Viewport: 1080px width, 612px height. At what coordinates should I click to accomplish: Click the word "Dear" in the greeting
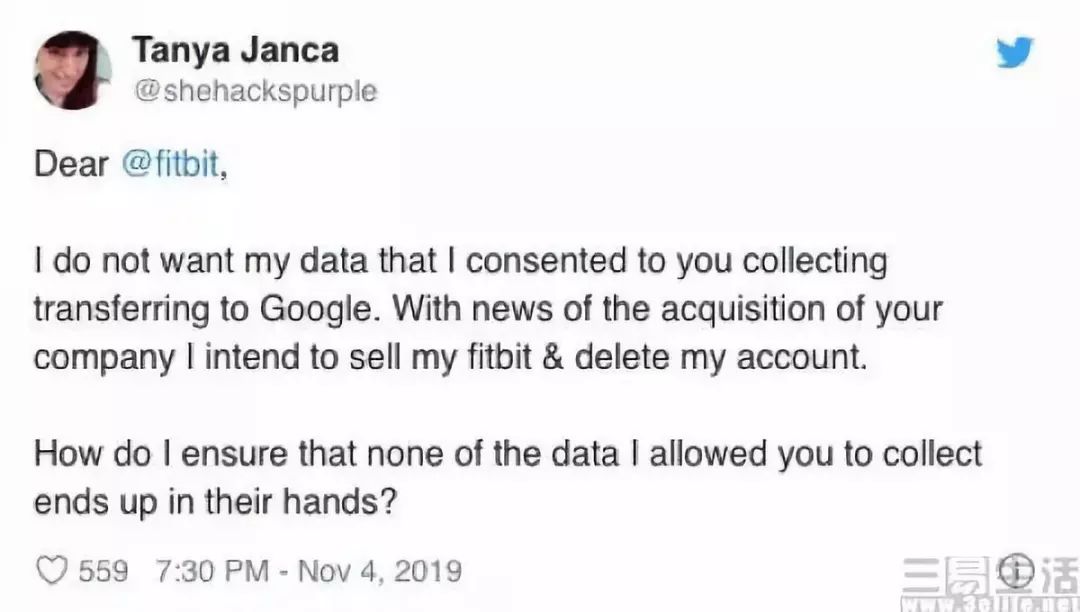[70, 164]
